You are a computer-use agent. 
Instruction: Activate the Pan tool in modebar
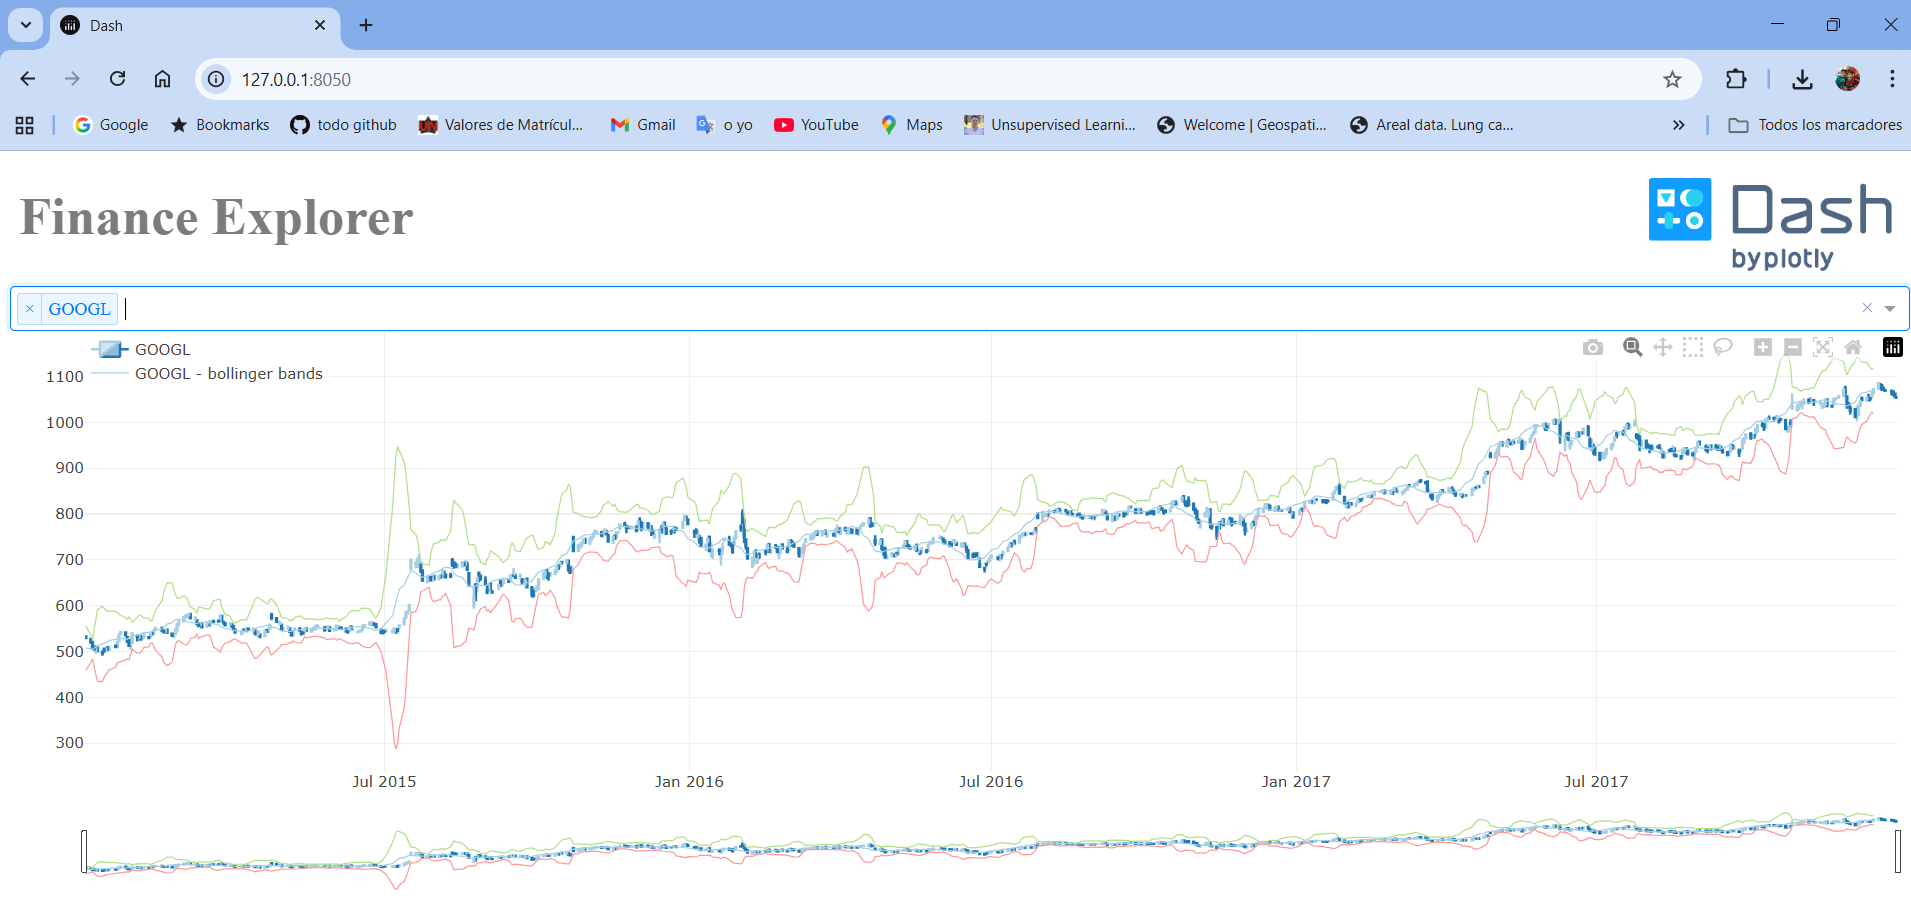pos(1663,347)
